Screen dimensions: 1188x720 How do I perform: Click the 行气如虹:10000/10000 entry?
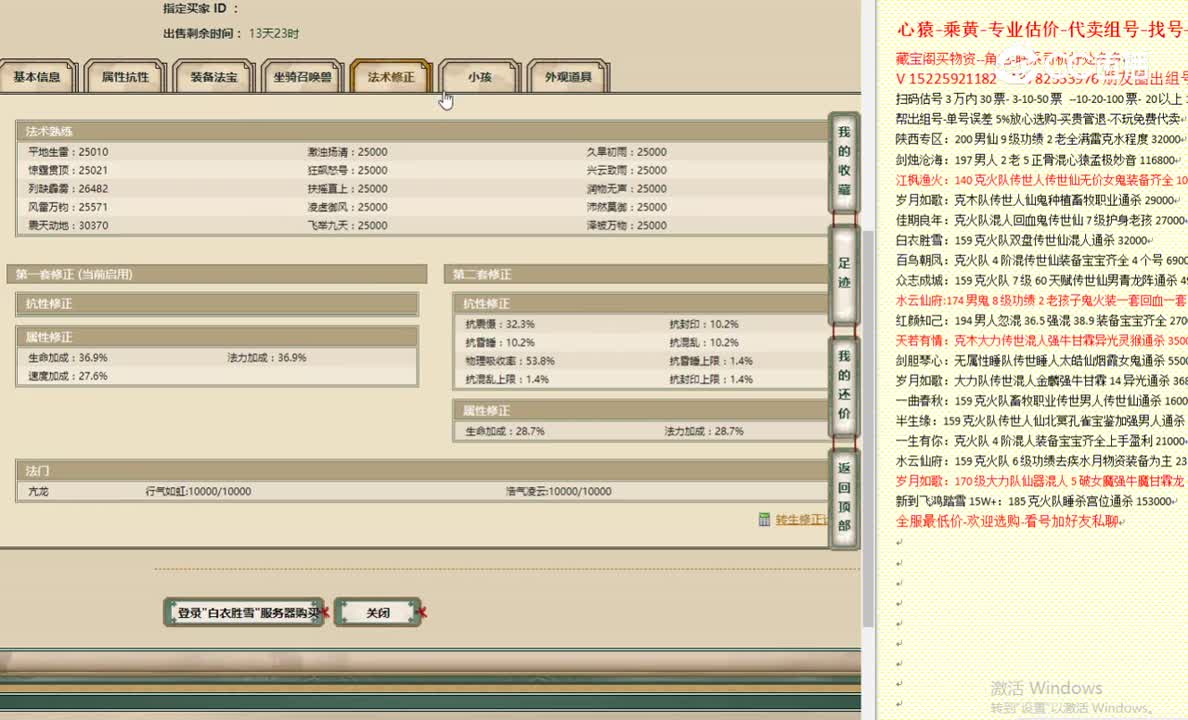(199, 491)
